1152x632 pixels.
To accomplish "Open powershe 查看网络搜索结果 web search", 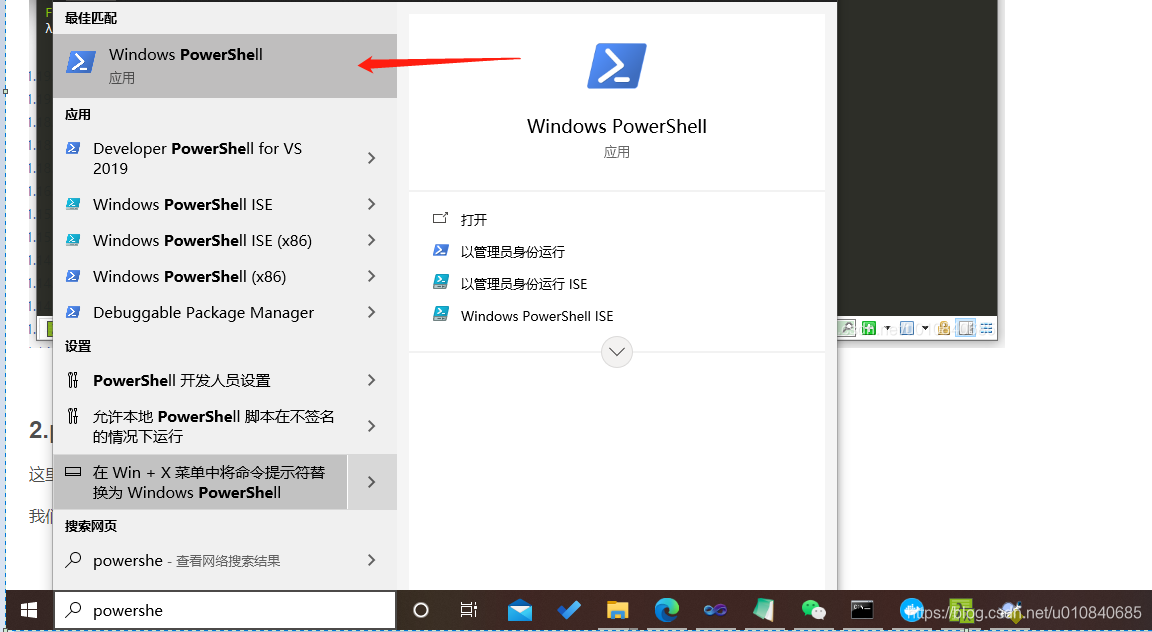I will pyautogui.click(x=187, y=561).
